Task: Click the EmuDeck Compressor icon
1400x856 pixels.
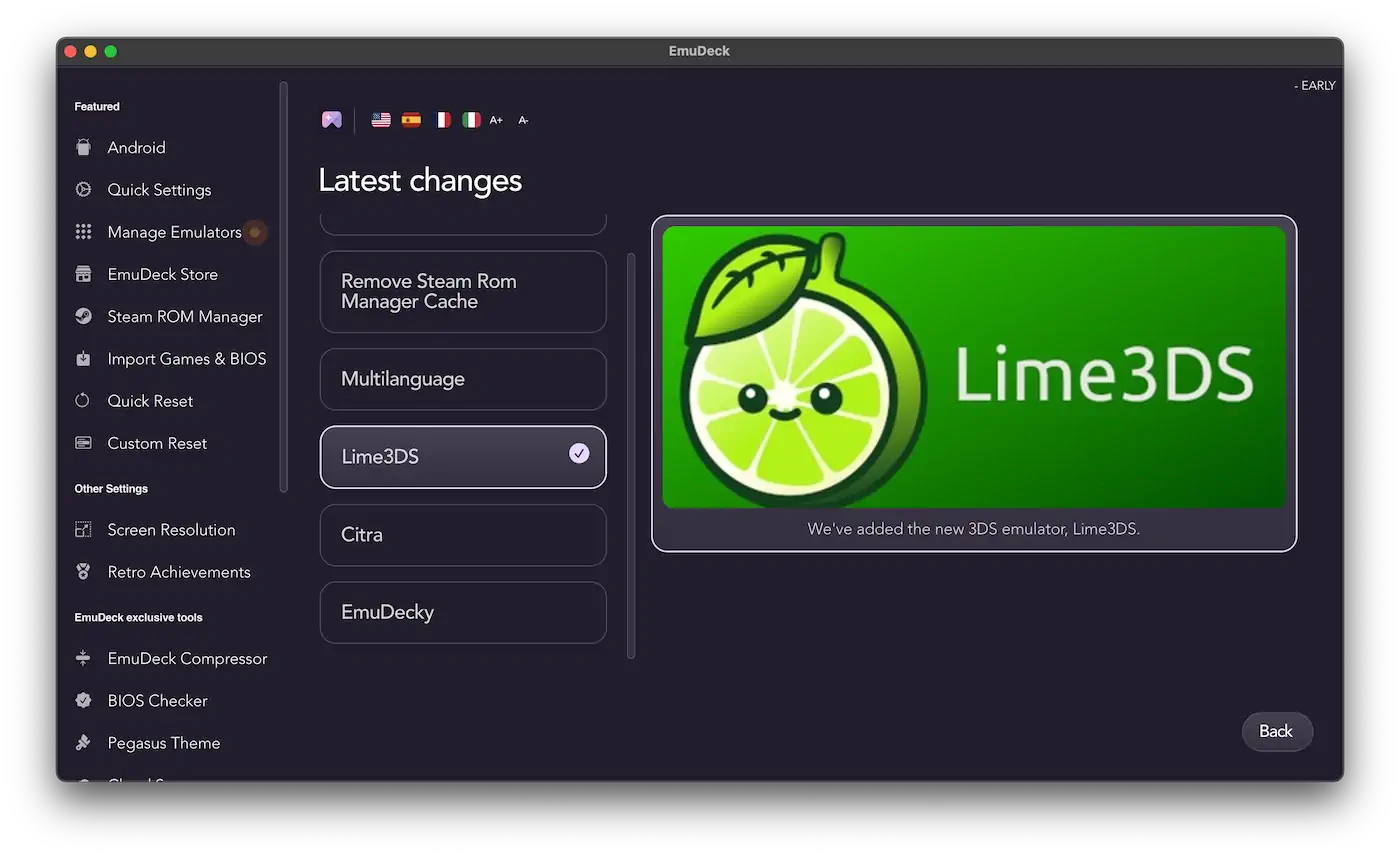Action: tap(83, 658)
